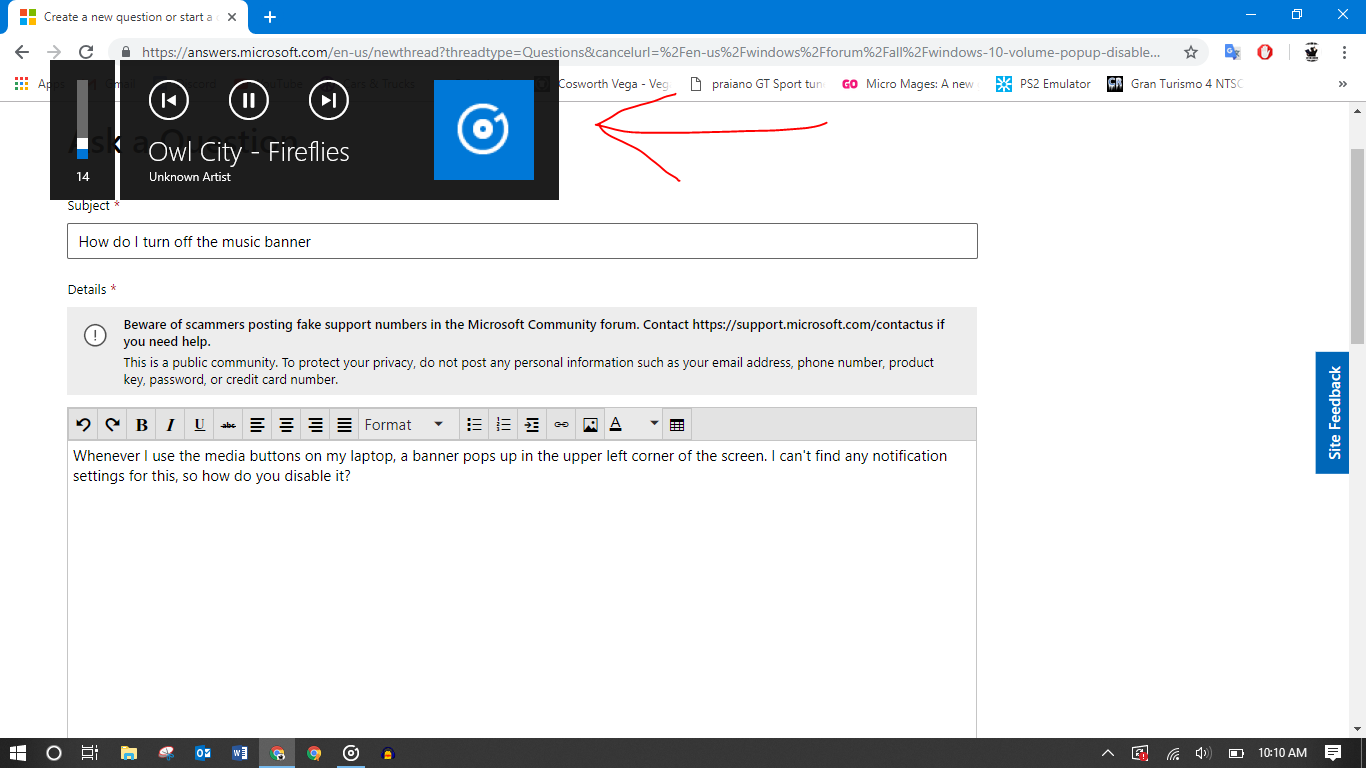Open the red adblock extension icon
The image size is (1366, 768).
pos(1264,52)
